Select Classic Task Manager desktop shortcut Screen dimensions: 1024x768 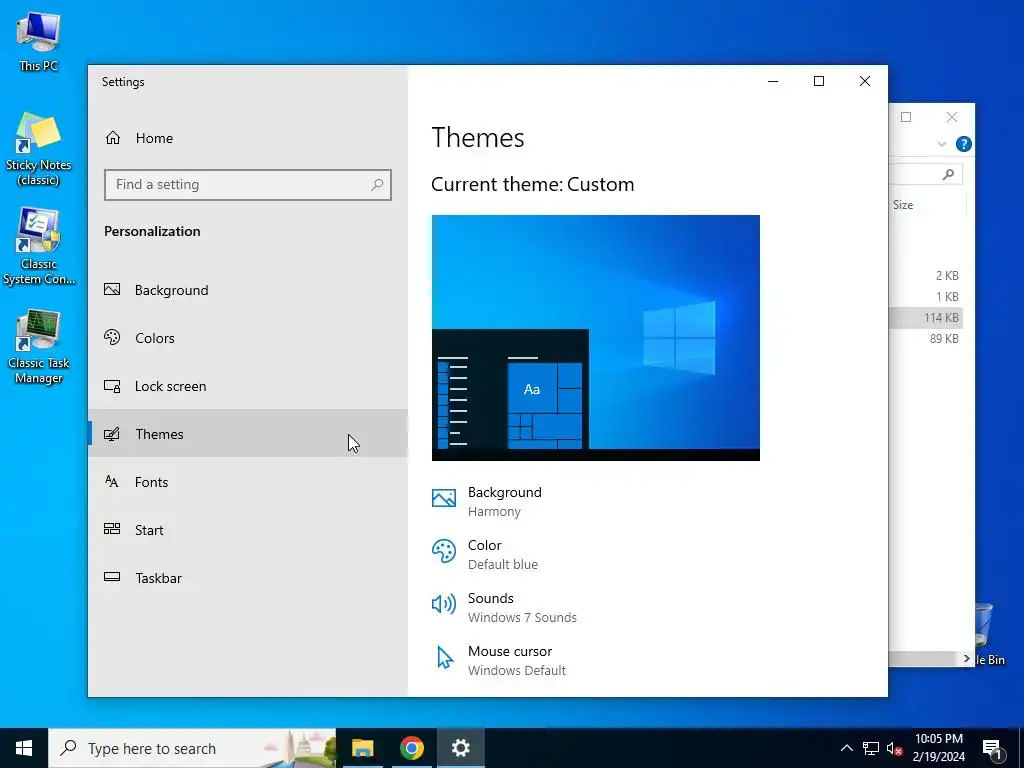39,347
